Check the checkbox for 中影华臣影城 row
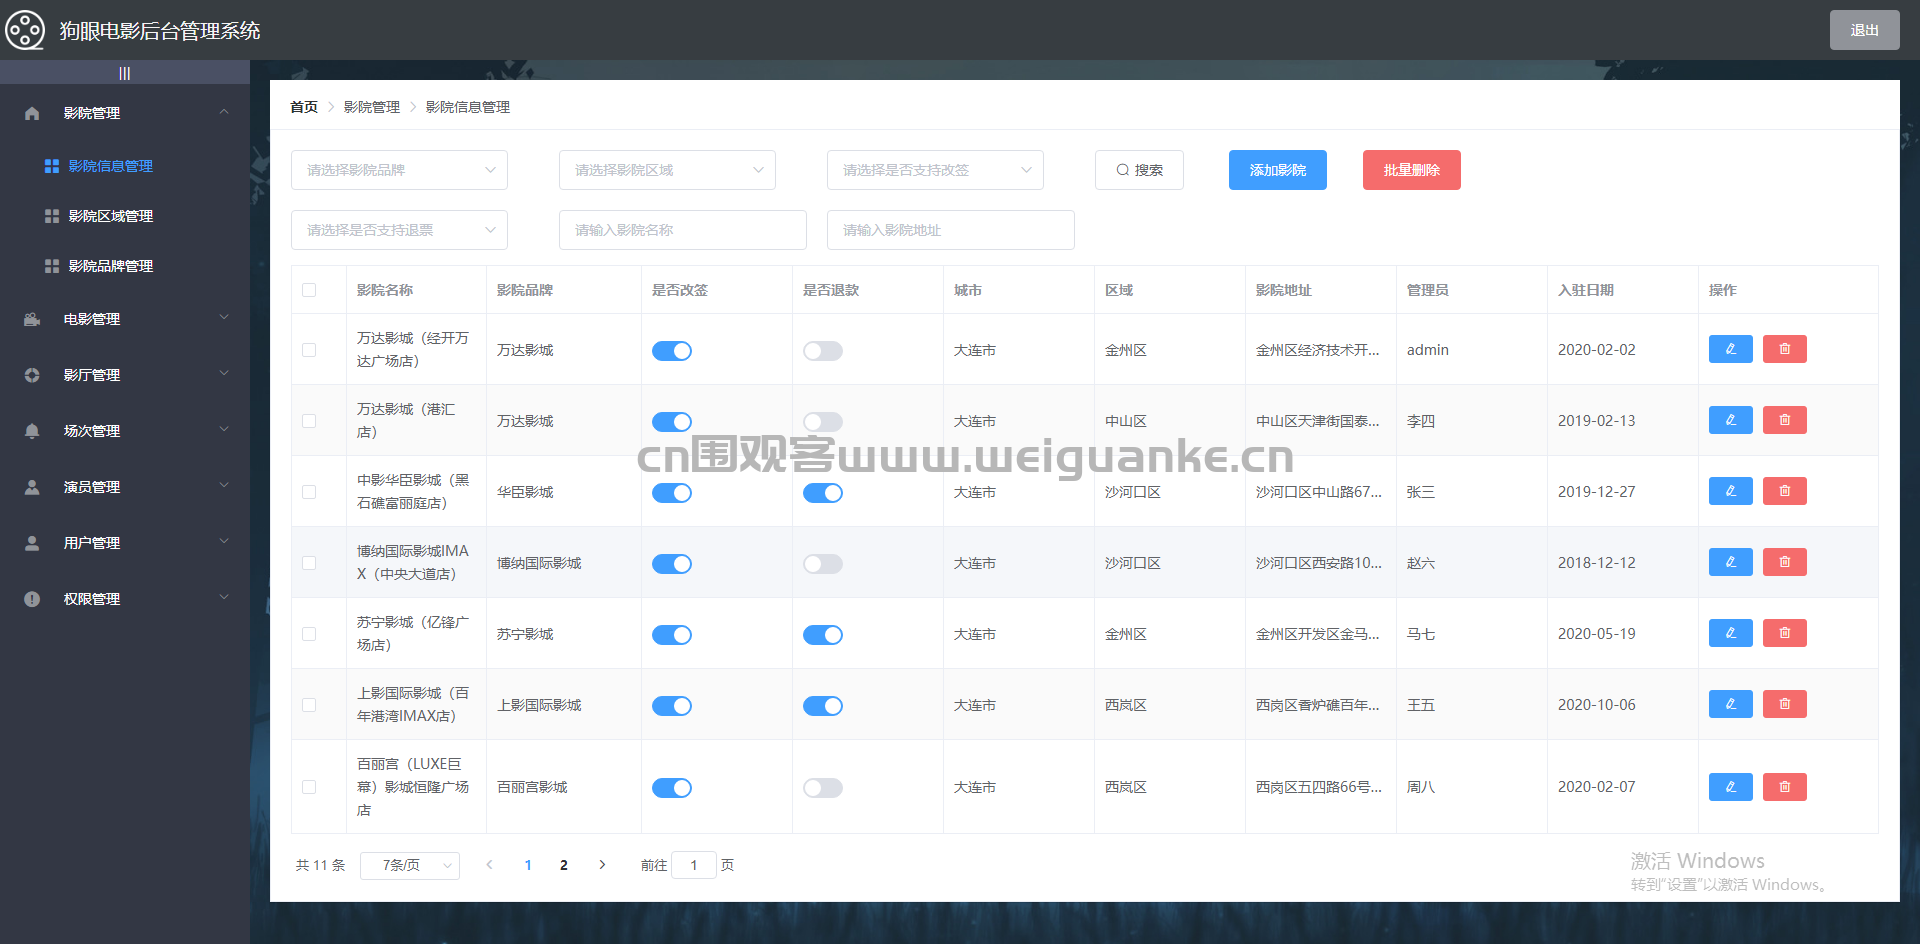The height and width of the screenshot is (944, 1920). 309,492
